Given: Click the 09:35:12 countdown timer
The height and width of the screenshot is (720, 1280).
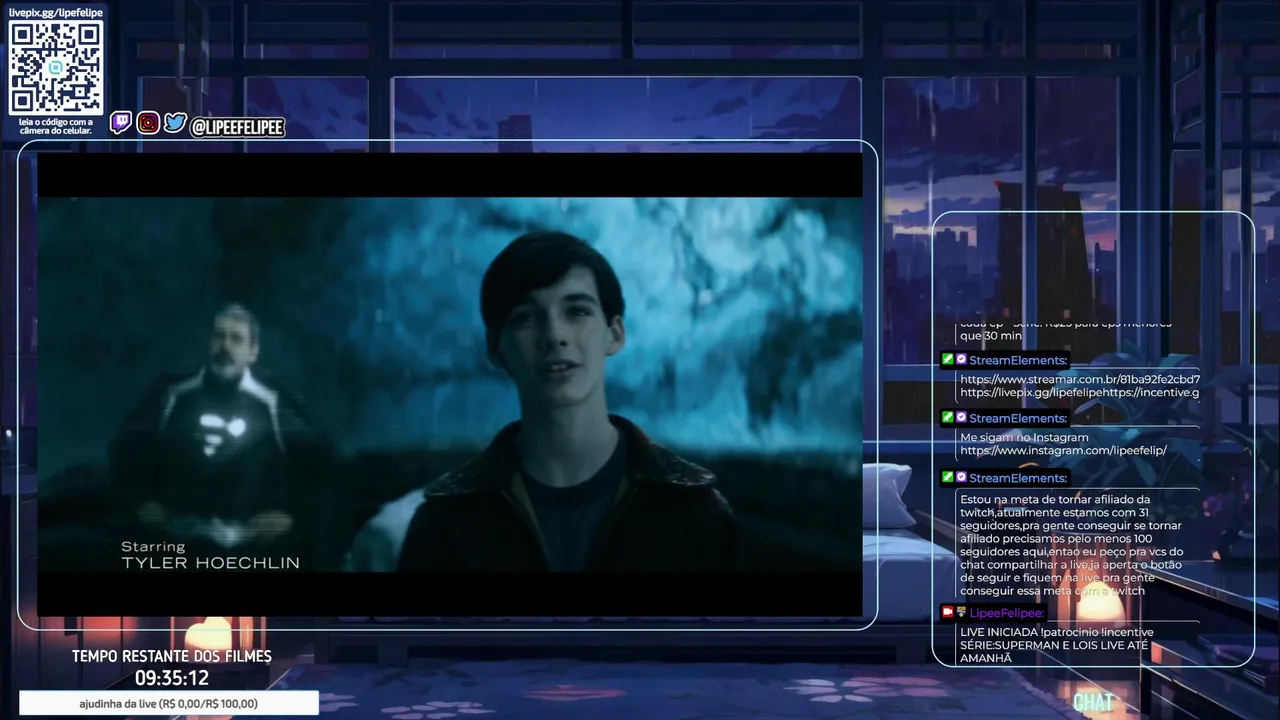Looking at the screenshot, I should pos(172,678).
